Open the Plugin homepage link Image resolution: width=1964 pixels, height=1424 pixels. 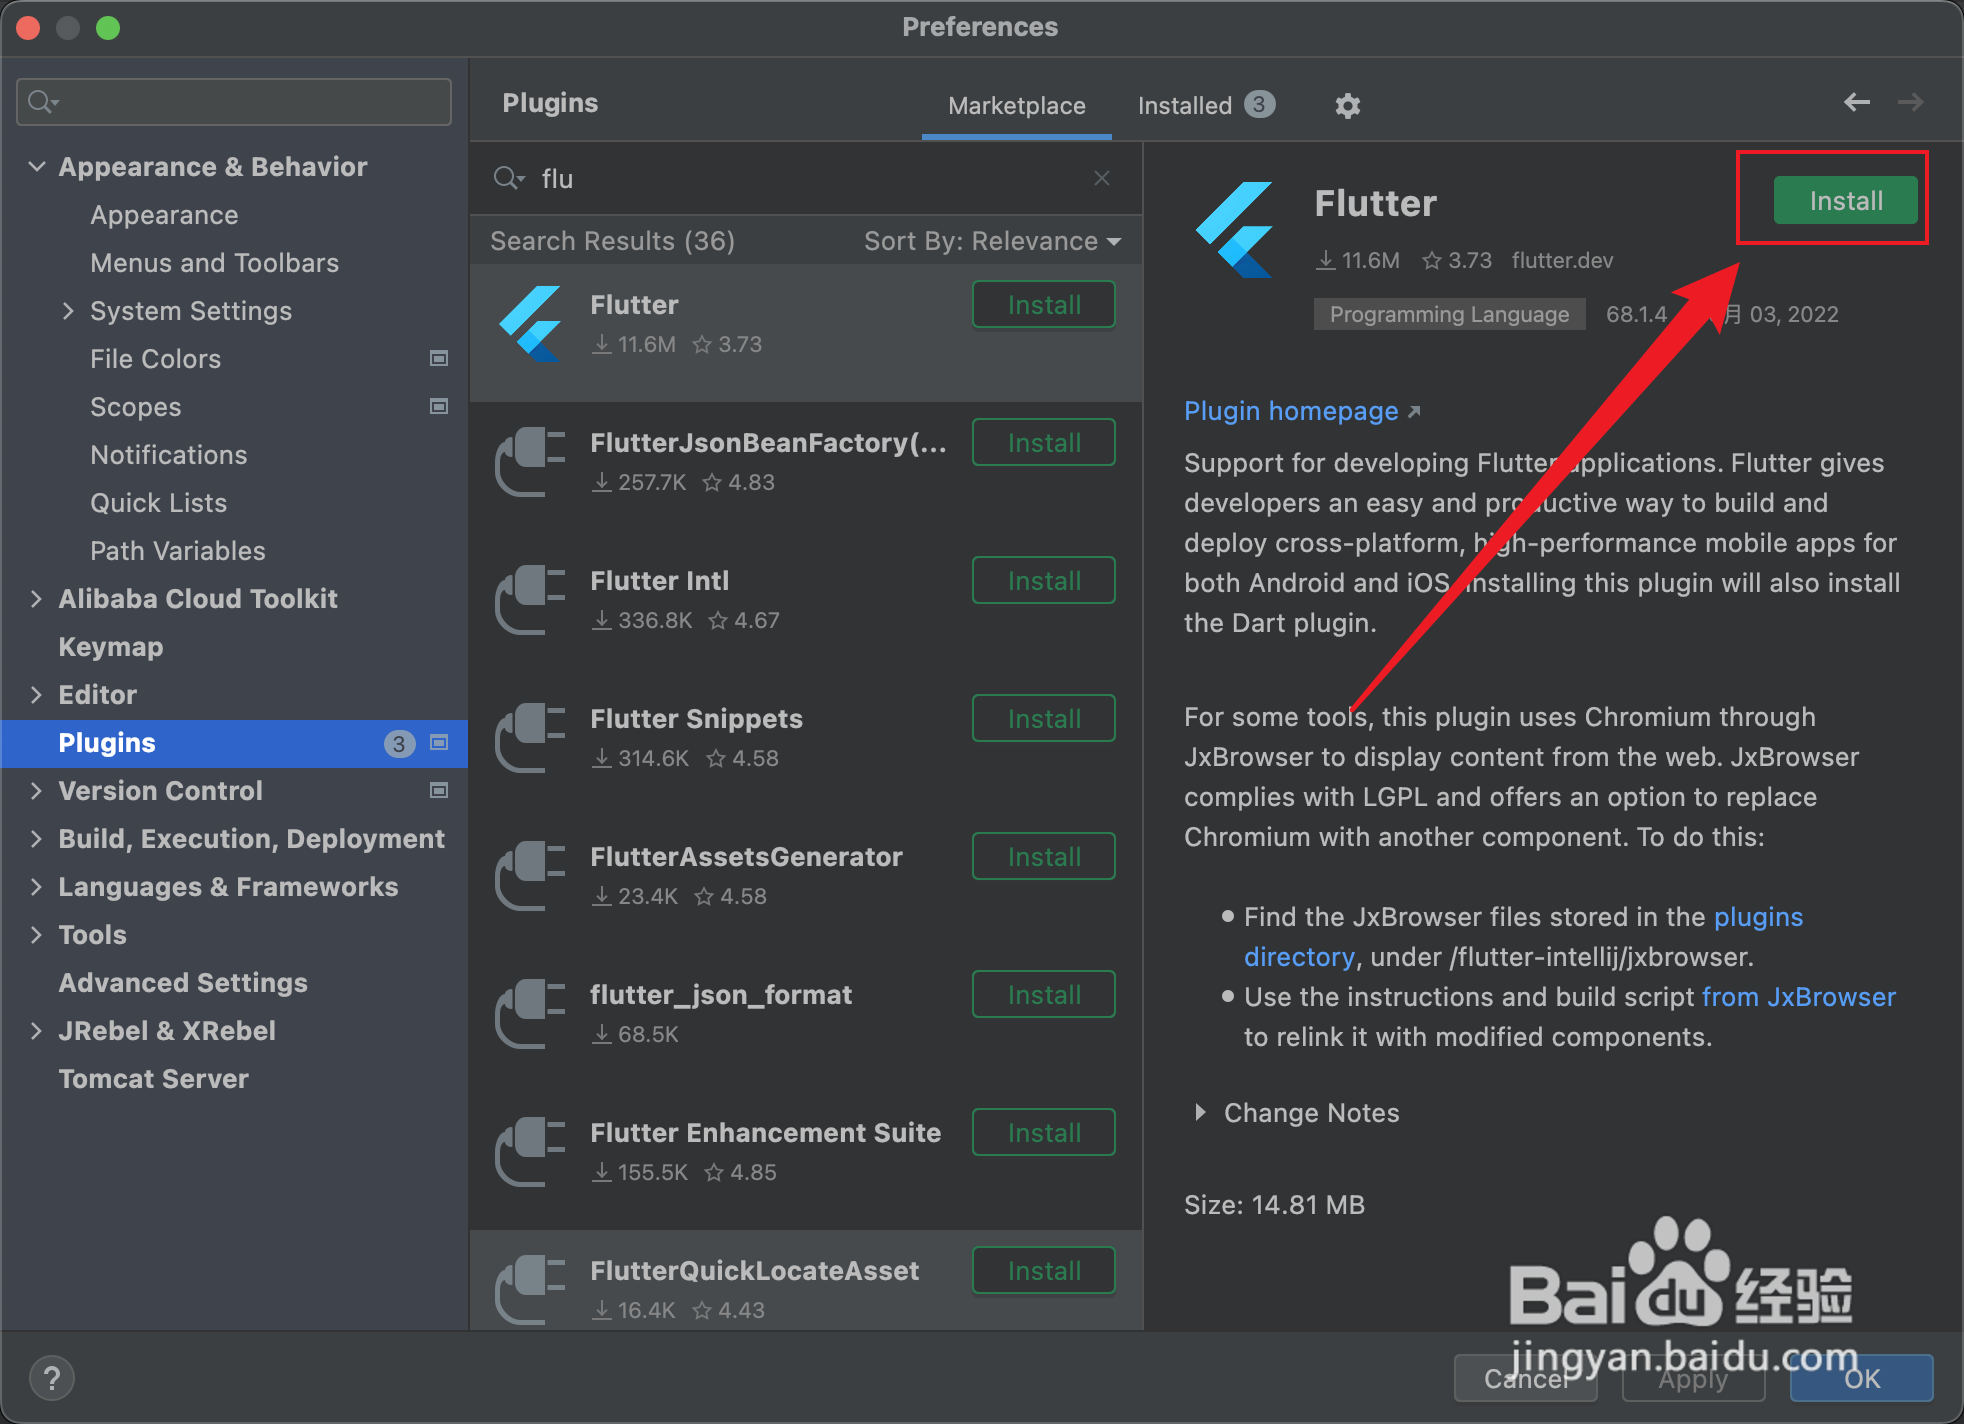1301,411
